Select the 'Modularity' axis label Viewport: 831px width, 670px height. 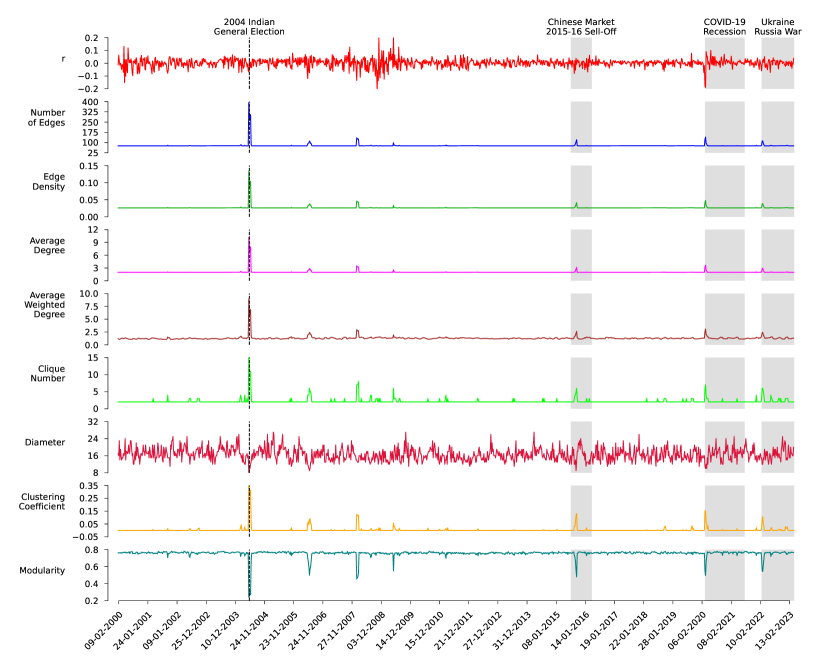pyautogui.click(x=42, y=570)
